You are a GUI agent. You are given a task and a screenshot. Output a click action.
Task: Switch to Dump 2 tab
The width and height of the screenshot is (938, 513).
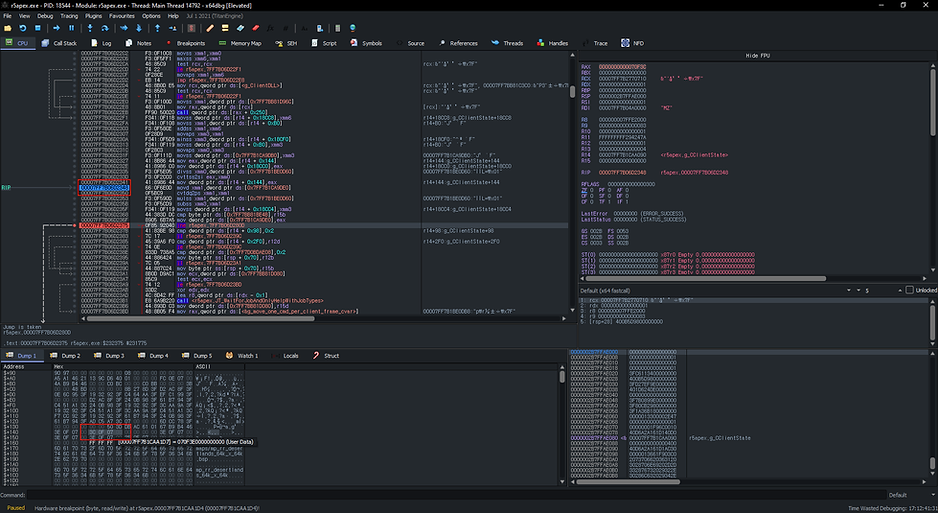pyautogui.click(x=65, y=356)
